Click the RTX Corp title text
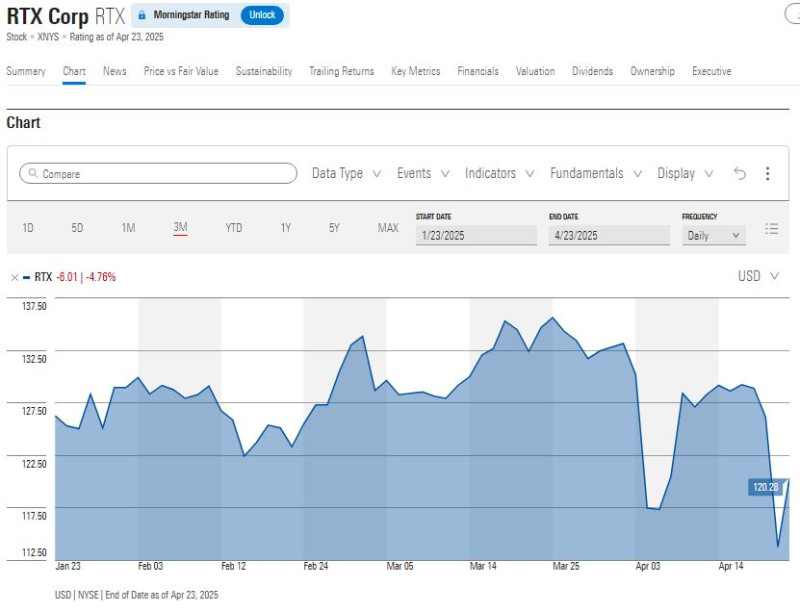Viewport: 800px width, 612px height. (x=47, y=16)
